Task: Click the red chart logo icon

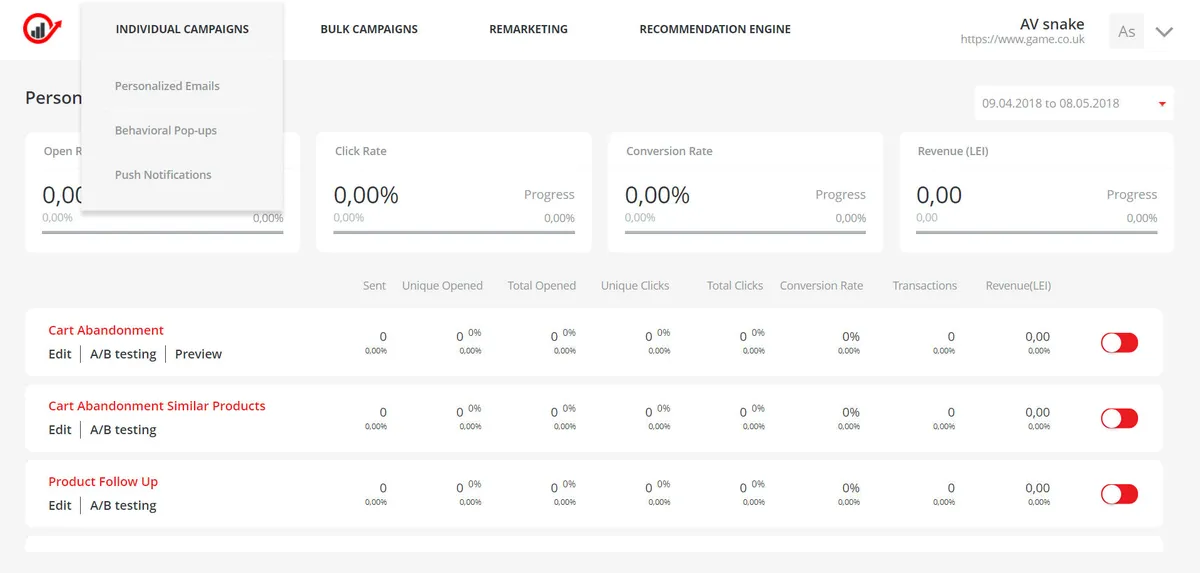Action: click(42, 29)
